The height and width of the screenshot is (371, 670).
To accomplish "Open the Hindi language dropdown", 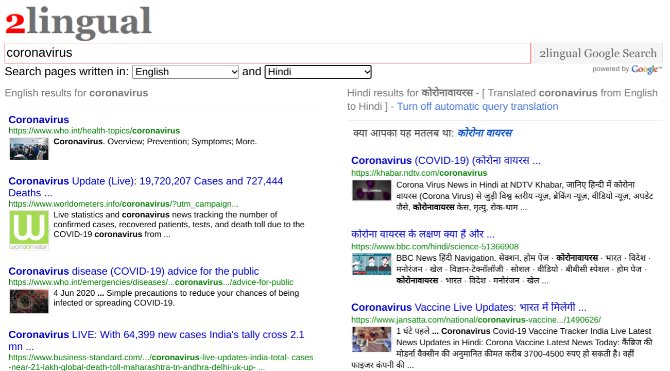I will [318, 72].
